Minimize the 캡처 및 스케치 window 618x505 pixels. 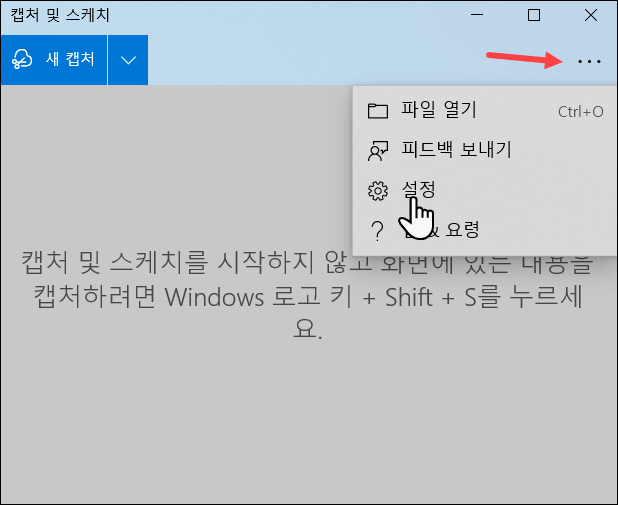tap(477, 15)
